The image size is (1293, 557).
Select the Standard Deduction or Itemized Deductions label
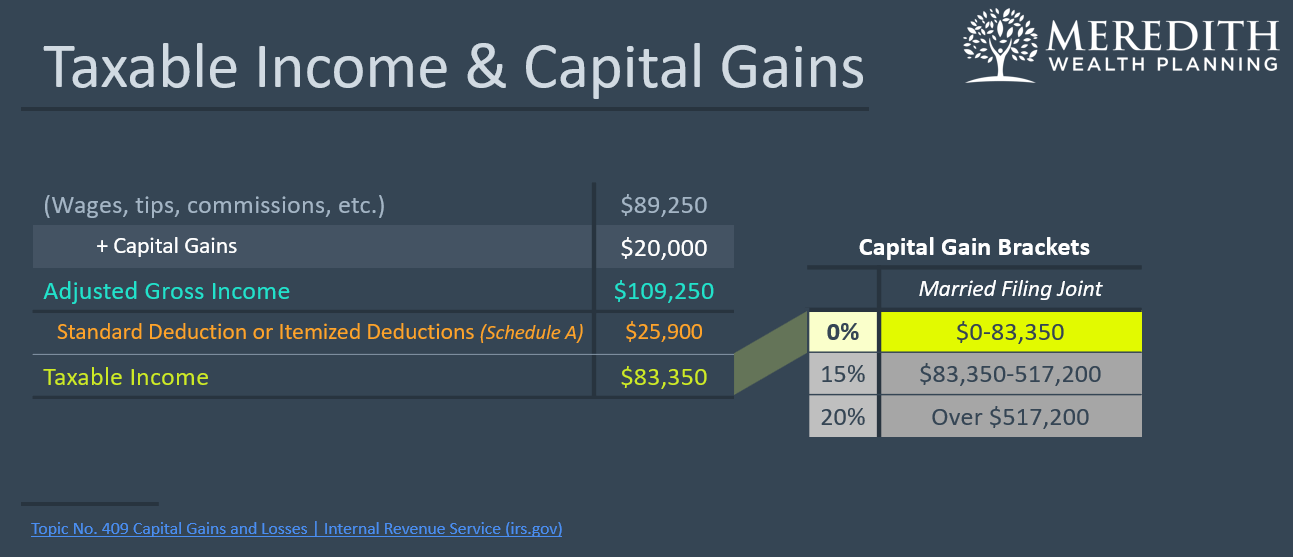(319, 332)
